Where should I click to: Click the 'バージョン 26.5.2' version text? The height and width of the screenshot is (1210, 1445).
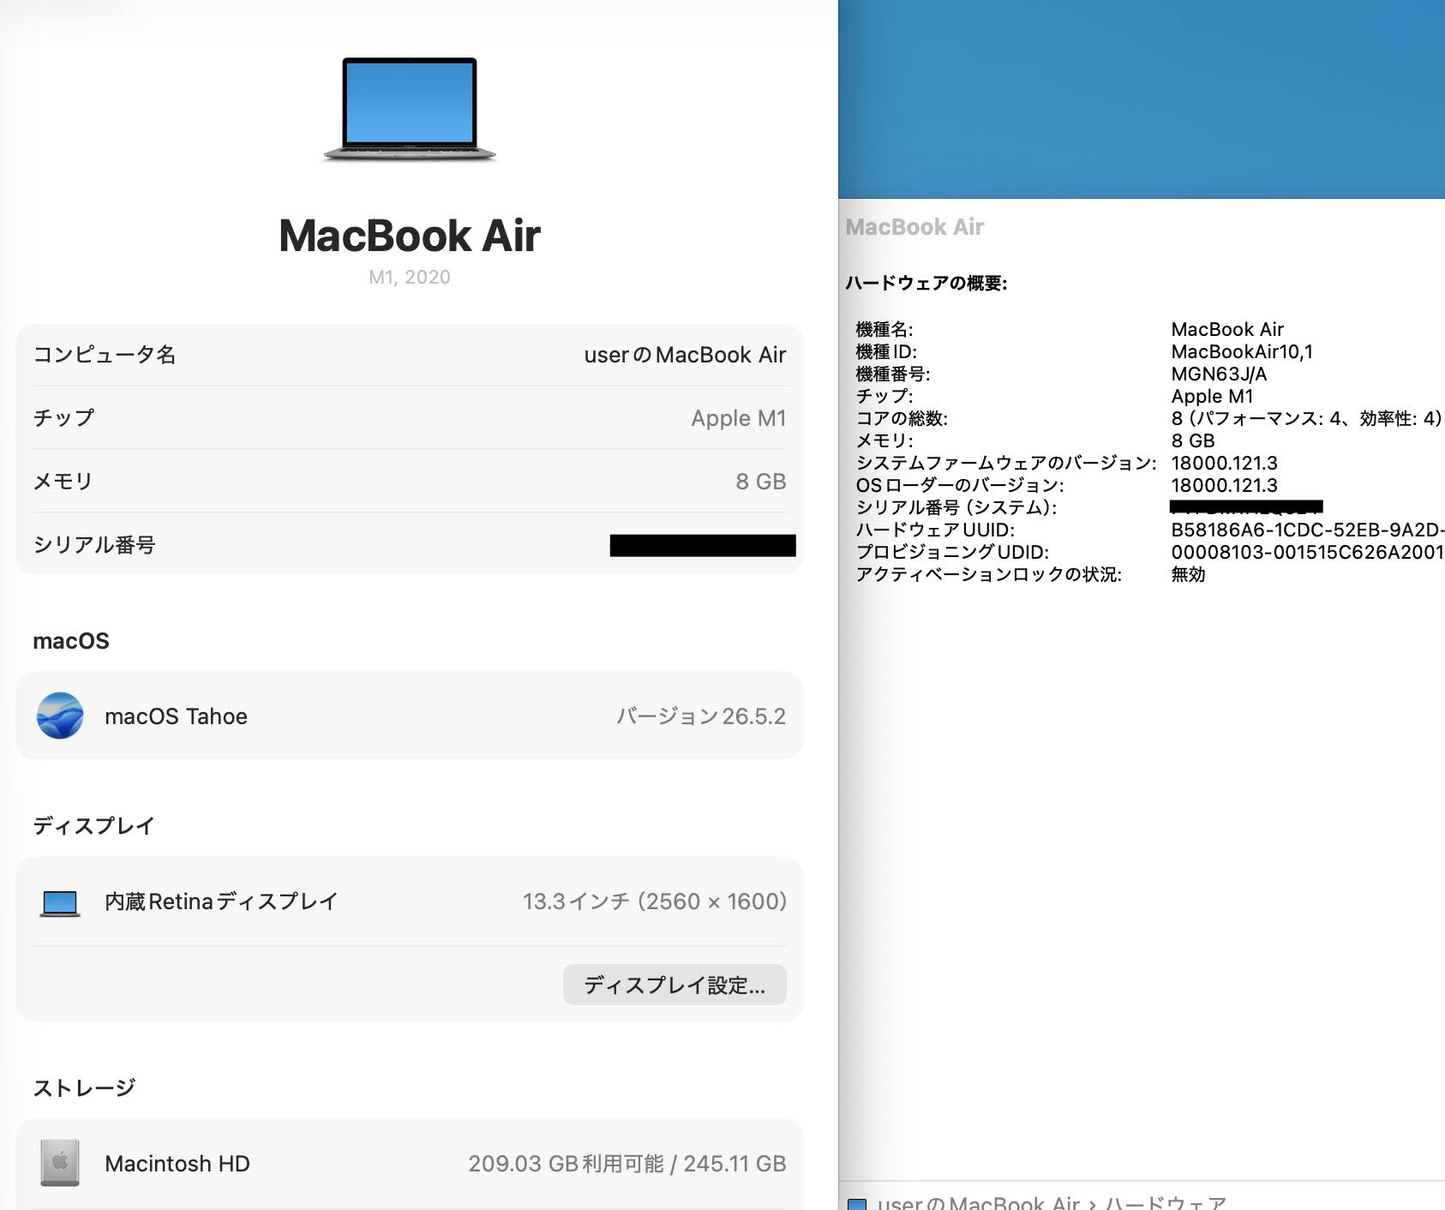pos(701,716)
